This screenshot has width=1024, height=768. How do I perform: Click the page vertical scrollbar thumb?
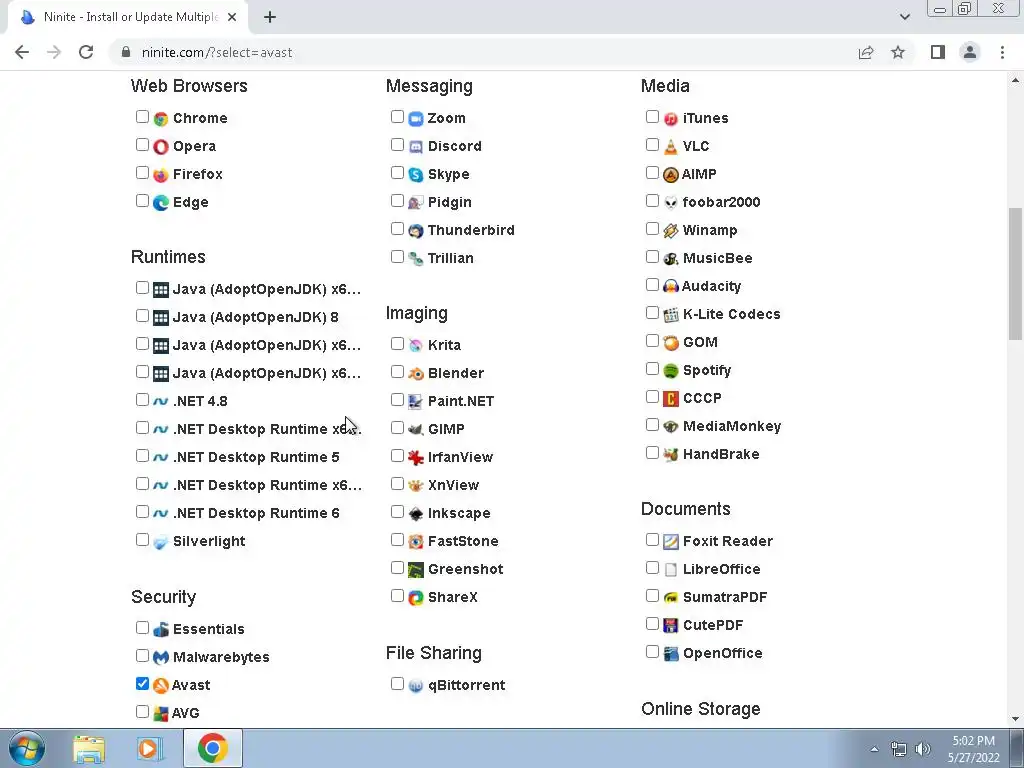tap(1015, 274)
